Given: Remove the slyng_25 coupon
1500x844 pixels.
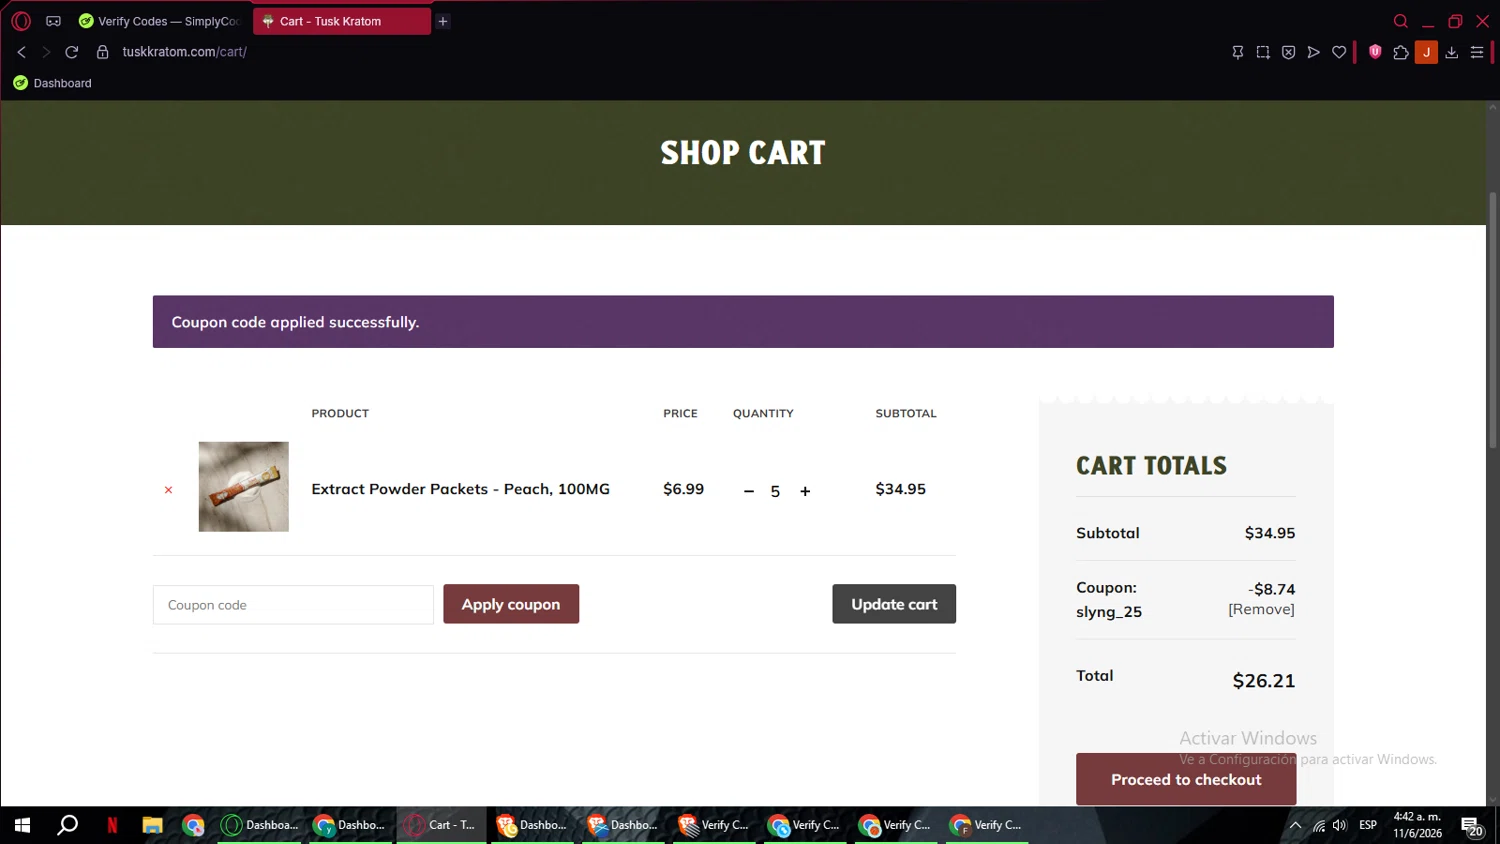Looking at the screenshot, I should [x=1261, y=609].
